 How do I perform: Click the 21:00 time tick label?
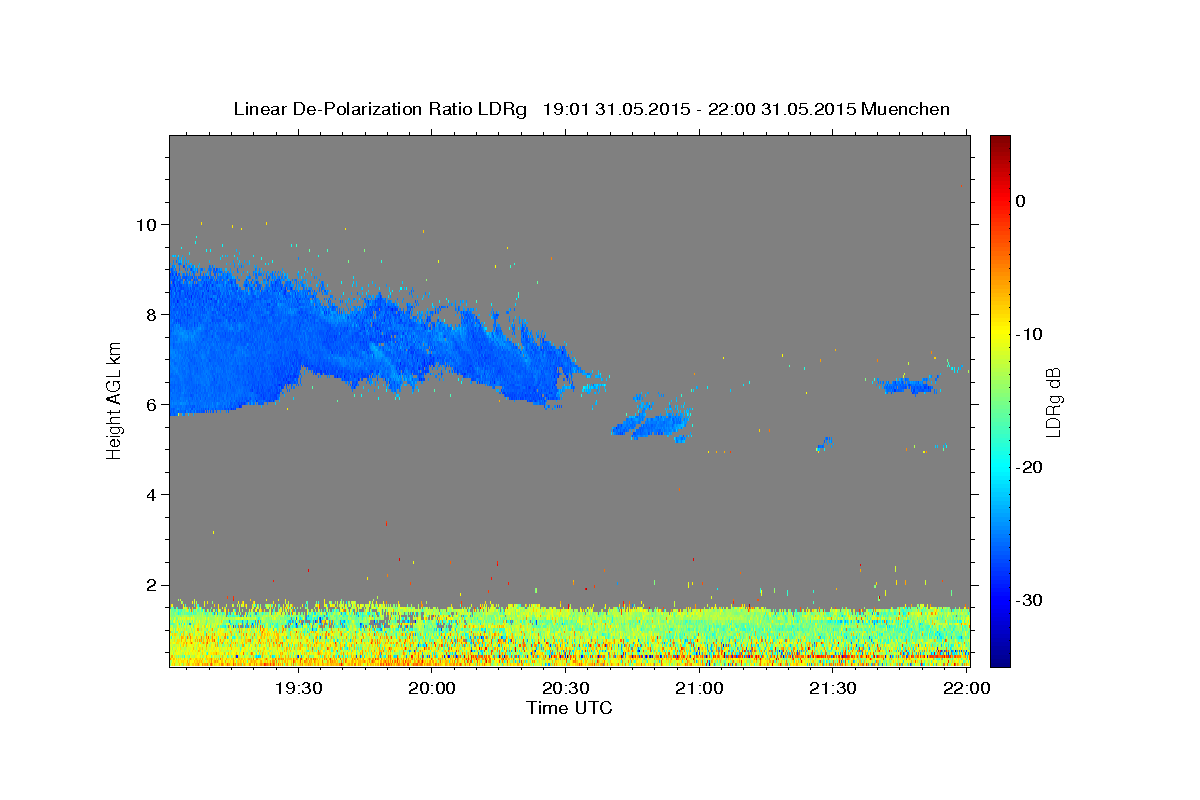tap(700, 688)
